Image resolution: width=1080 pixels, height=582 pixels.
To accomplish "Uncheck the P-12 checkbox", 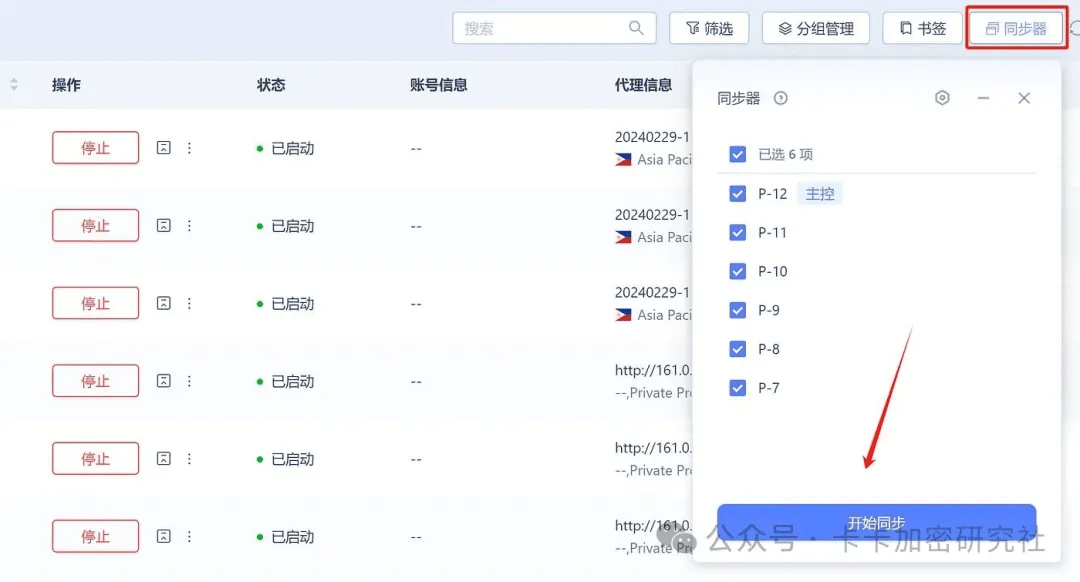I will [738, 194].
